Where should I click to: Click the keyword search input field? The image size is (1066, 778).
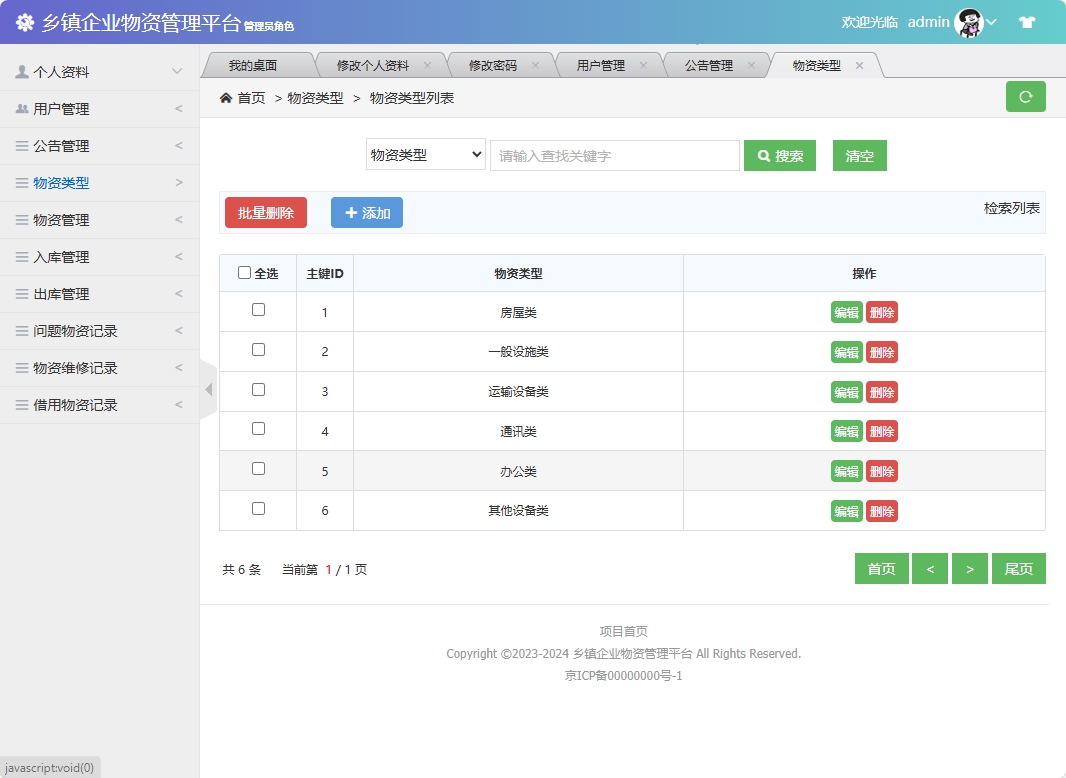pos(614,155)
